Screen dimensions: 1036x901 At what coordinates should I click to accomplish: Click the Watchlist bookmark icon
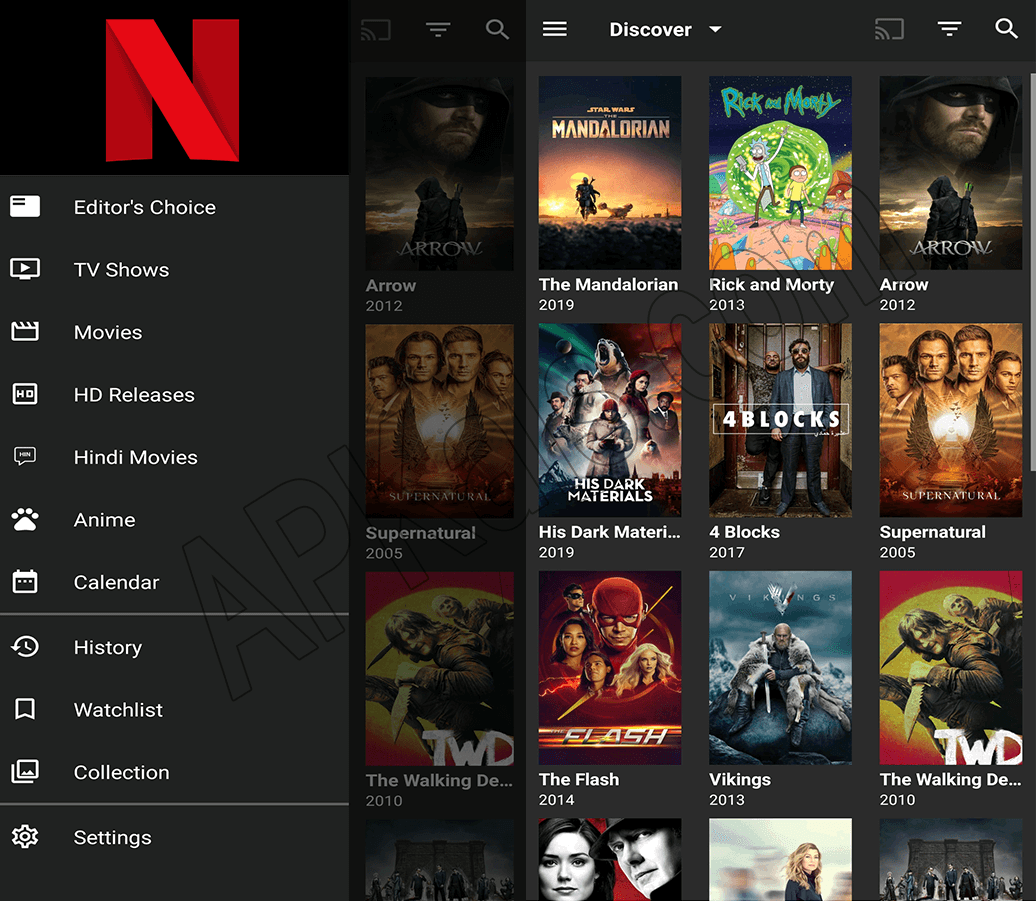25,709
